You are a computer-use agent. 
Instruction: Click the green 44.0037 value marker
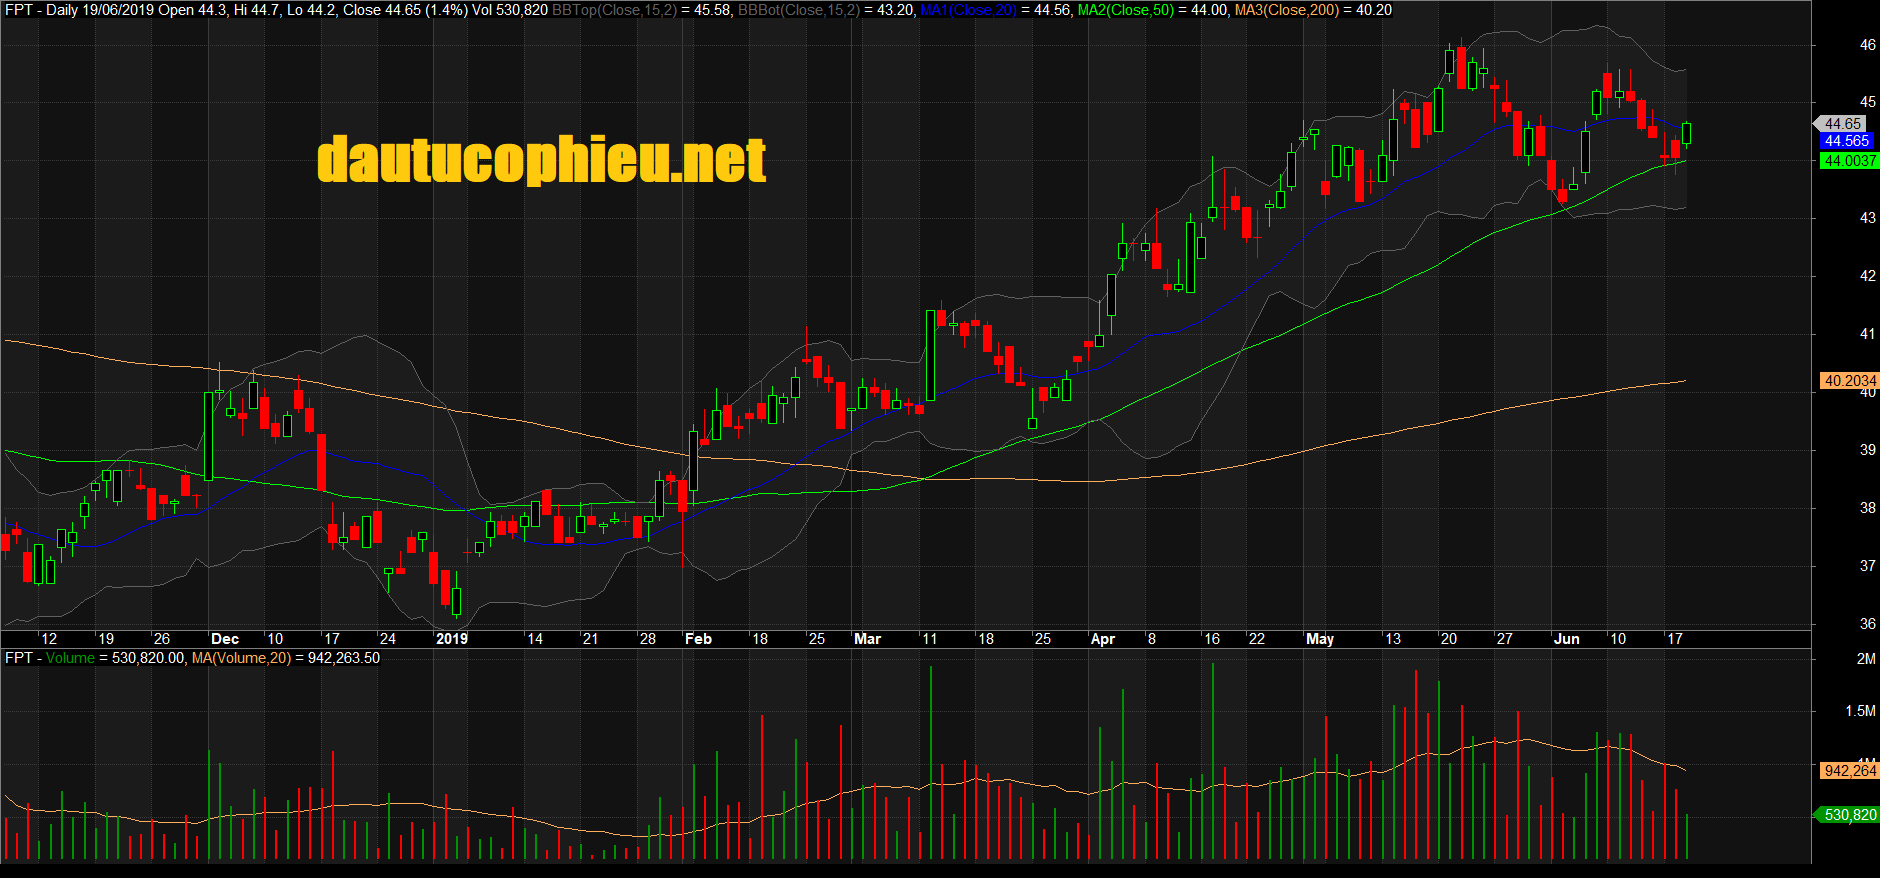[x=1849, y=161]
